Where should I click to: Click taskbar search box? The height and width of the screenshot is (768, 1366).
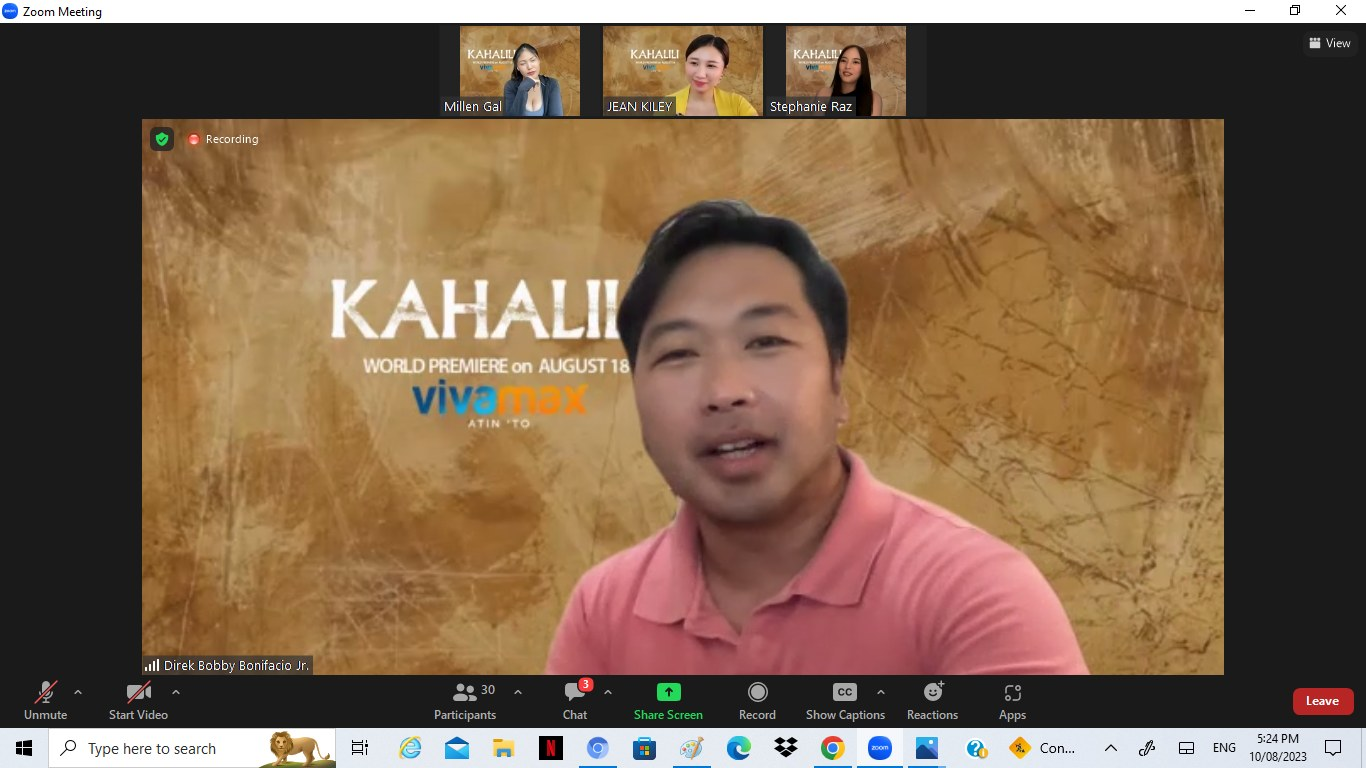coord(192,748)
